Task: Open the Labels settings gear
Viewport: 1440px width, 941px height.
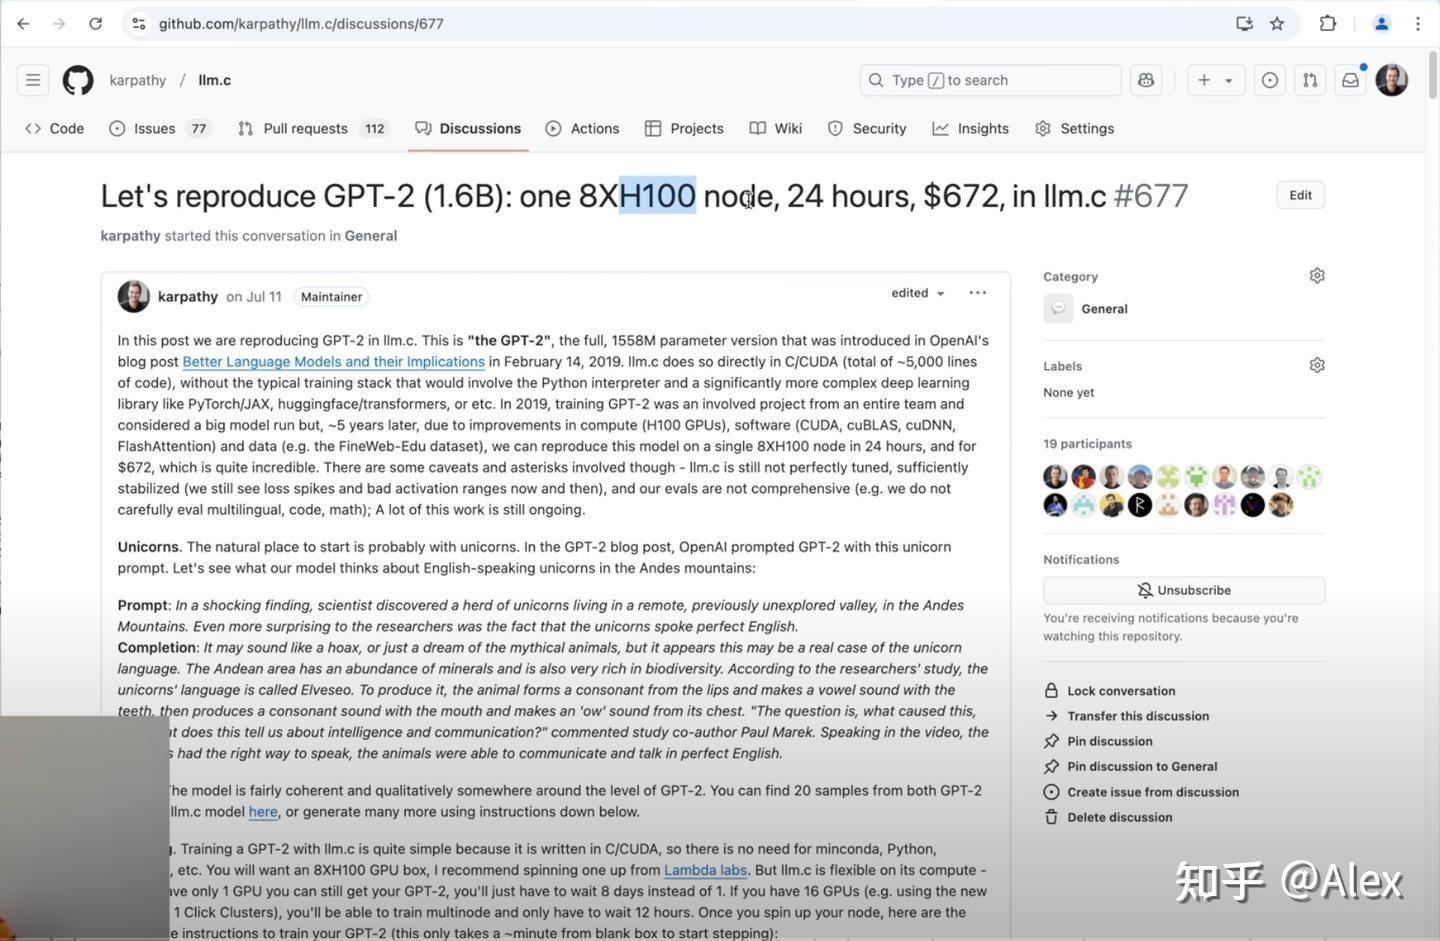Action: [1316, 364]
